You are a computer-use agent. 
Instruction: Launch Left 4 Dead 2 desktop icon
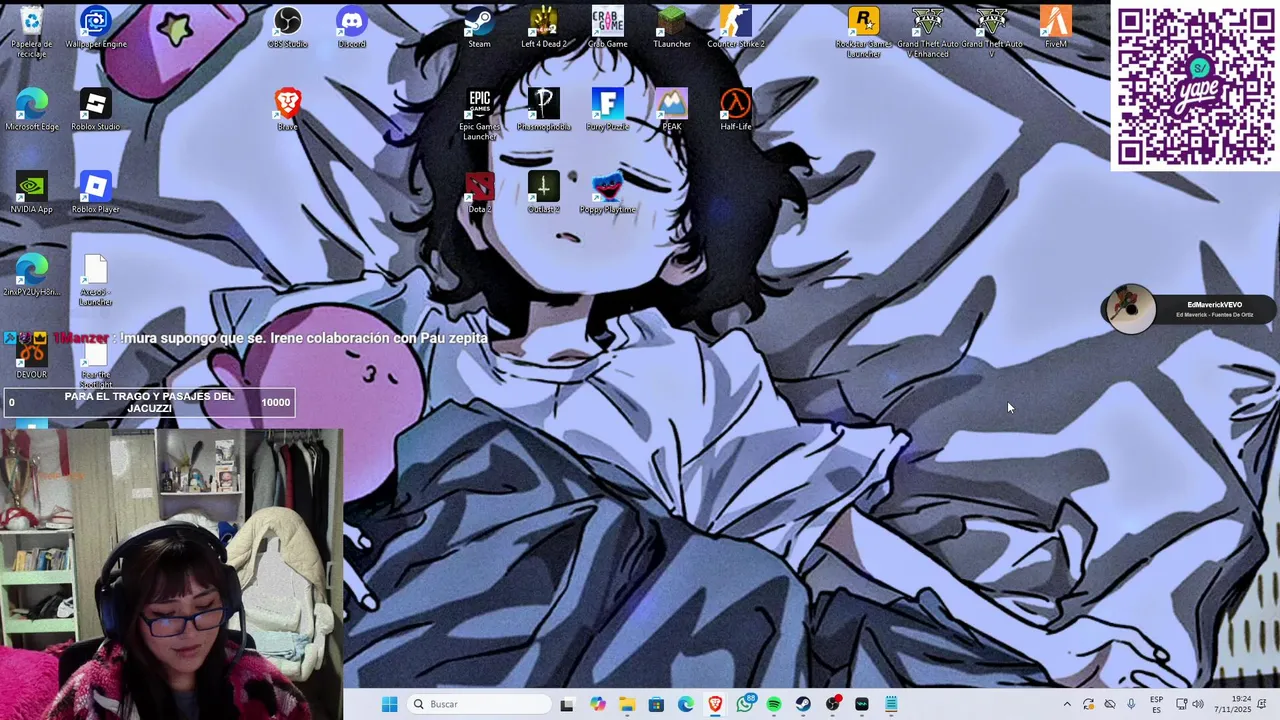tap(544, 27)
